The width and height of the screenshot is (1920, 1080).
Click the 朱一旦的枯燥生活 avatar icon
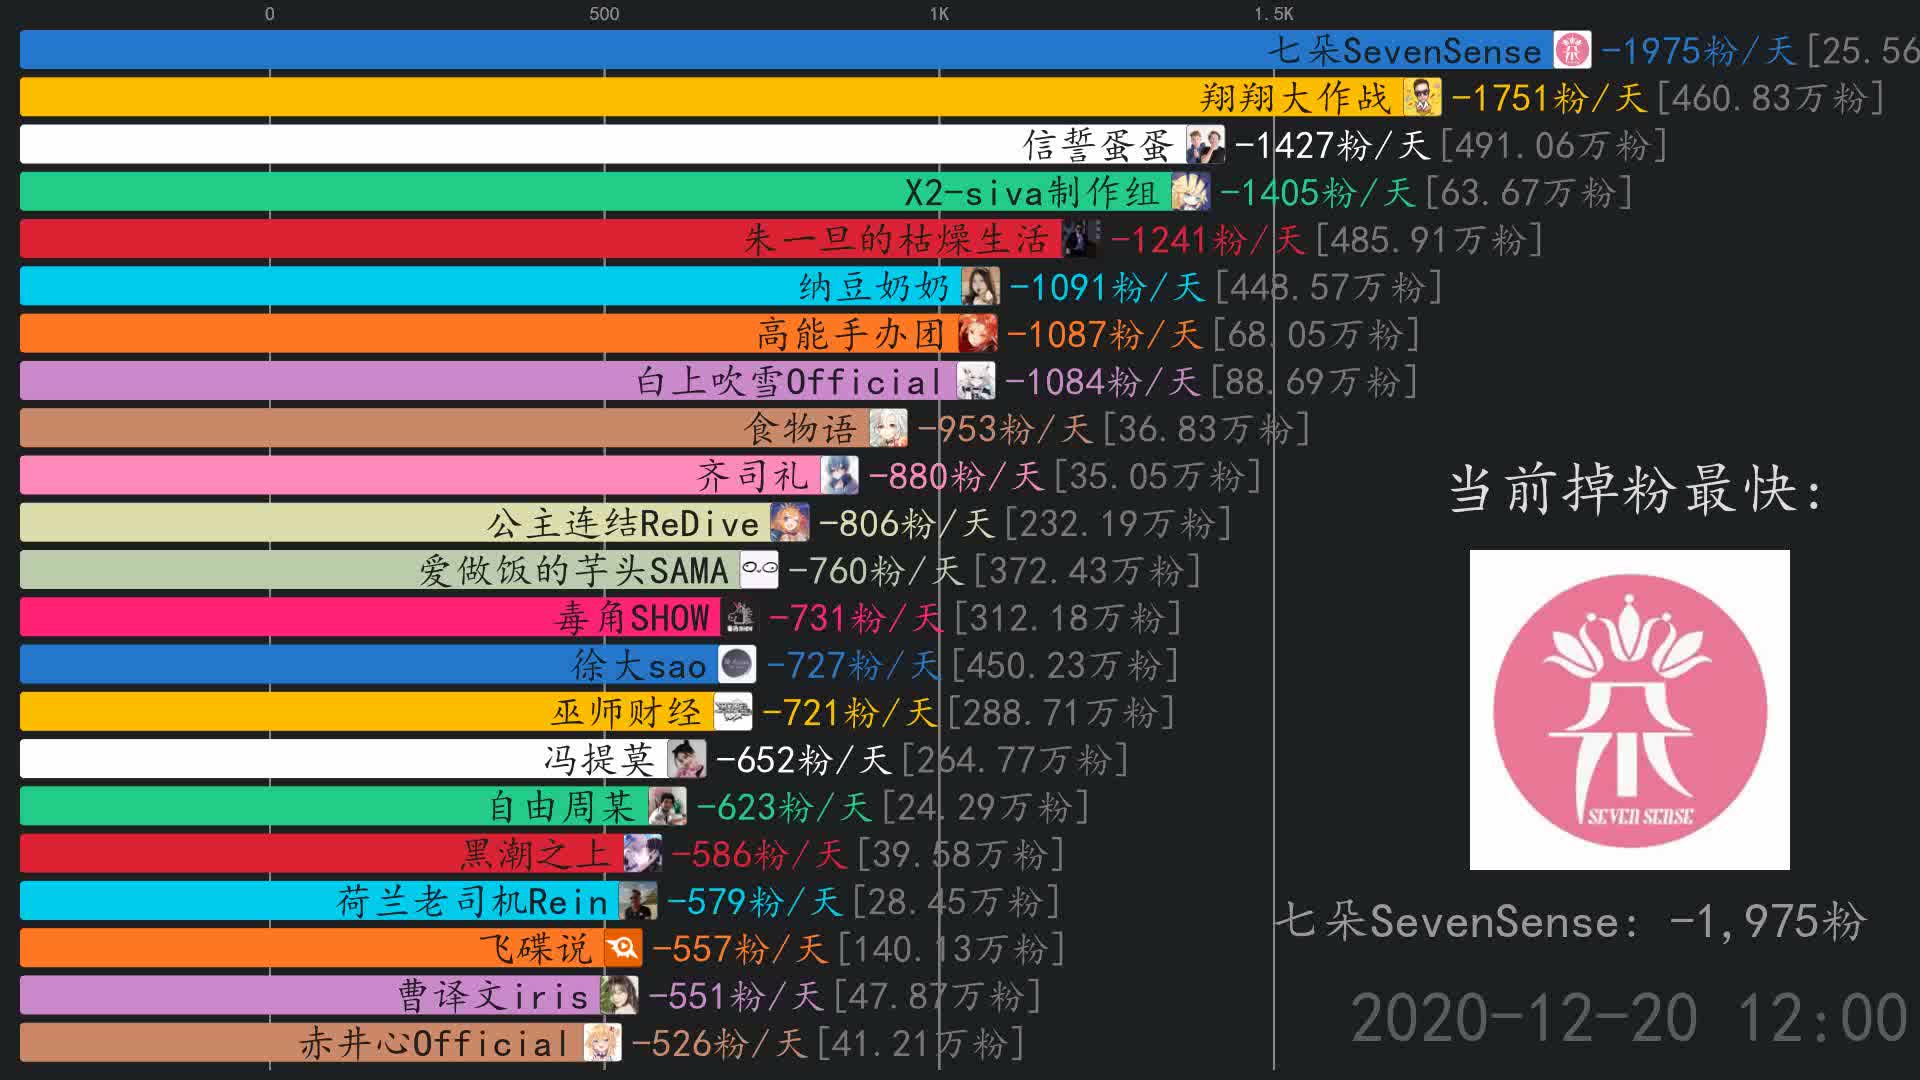(1080, 239)
